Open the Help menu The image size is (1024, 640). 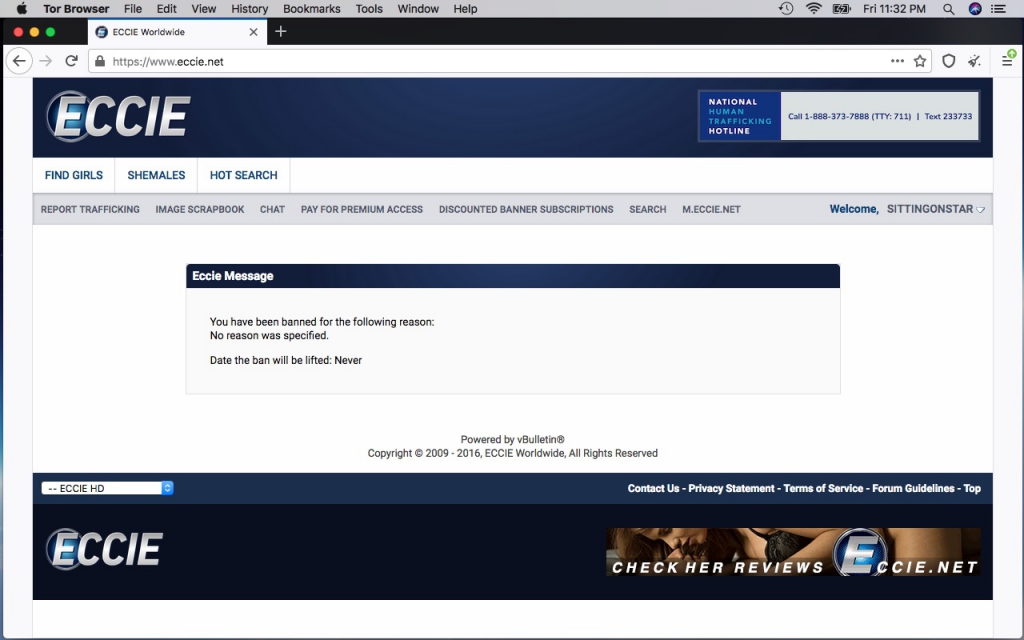coord(465,8)
